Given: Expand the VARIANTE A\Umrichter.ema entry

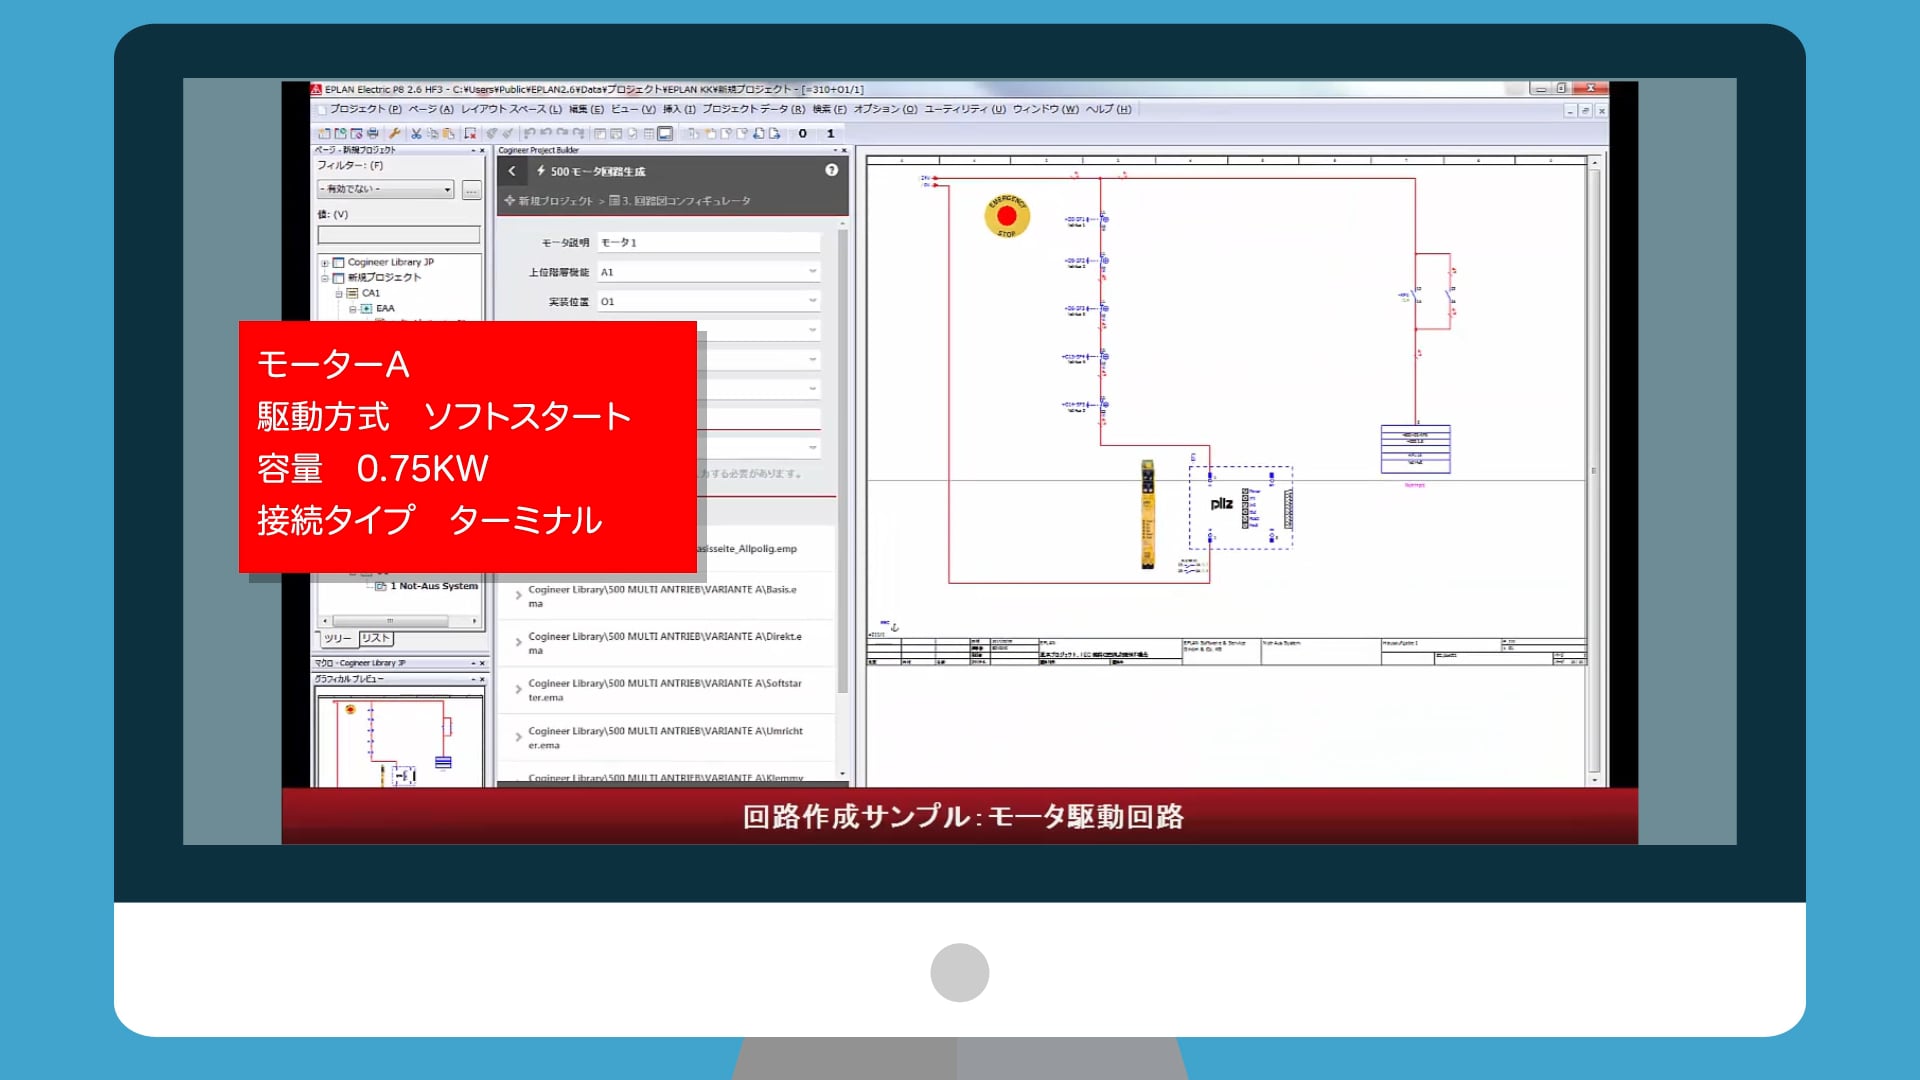Looking at the screenshot, I should pyautogui.click(x=518, y=738).
